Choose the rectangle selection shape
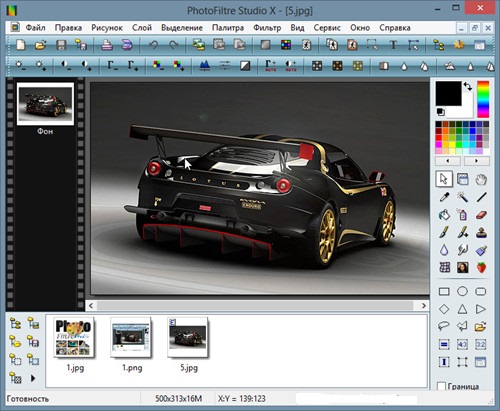This screenshot has height=411, width=500. [x=444, y=292]
